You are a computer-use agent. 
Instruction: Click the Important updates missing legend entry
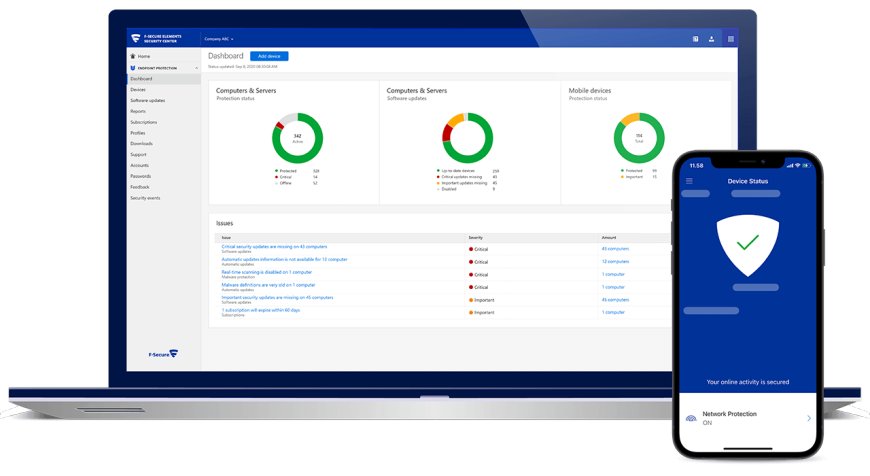click(x=467, y=183)
